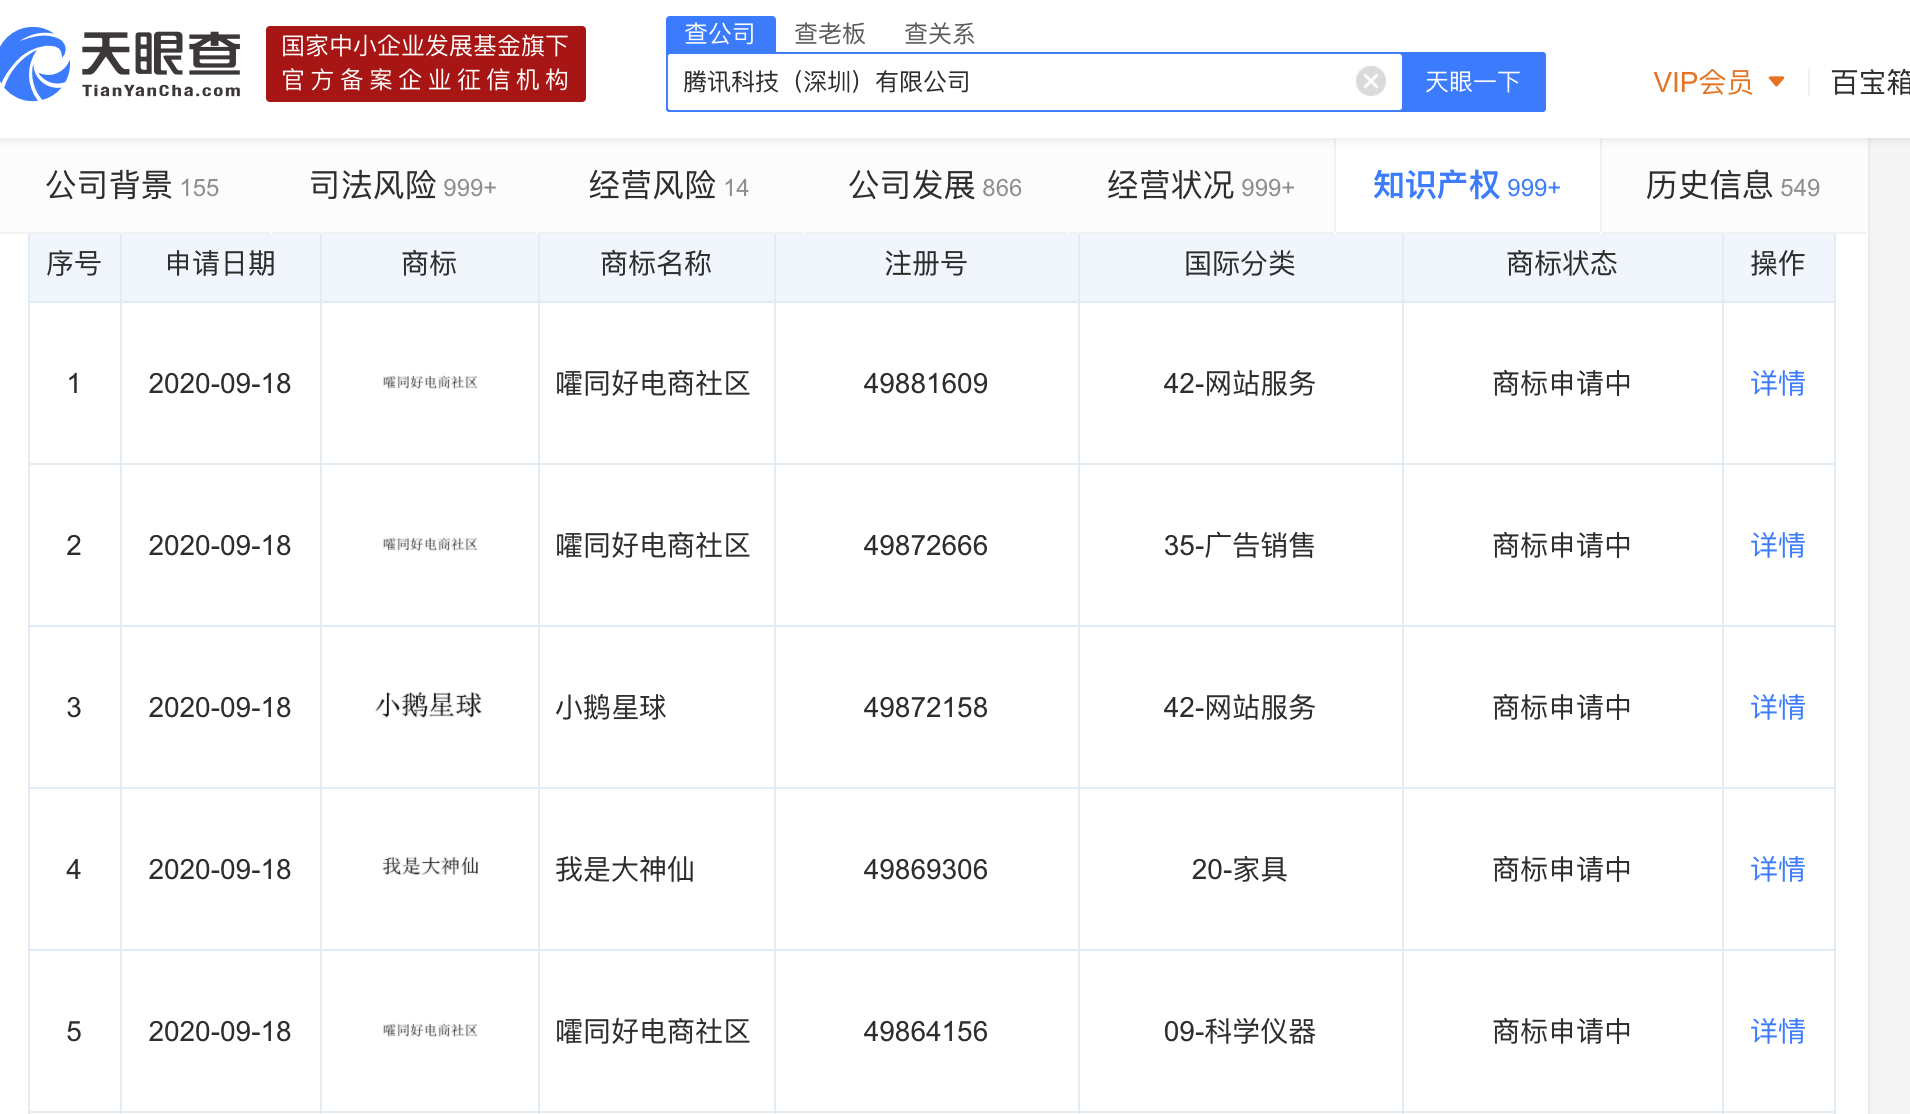
Task: Open 详情 for registration 49872158
Action: tap(1777, 707)
